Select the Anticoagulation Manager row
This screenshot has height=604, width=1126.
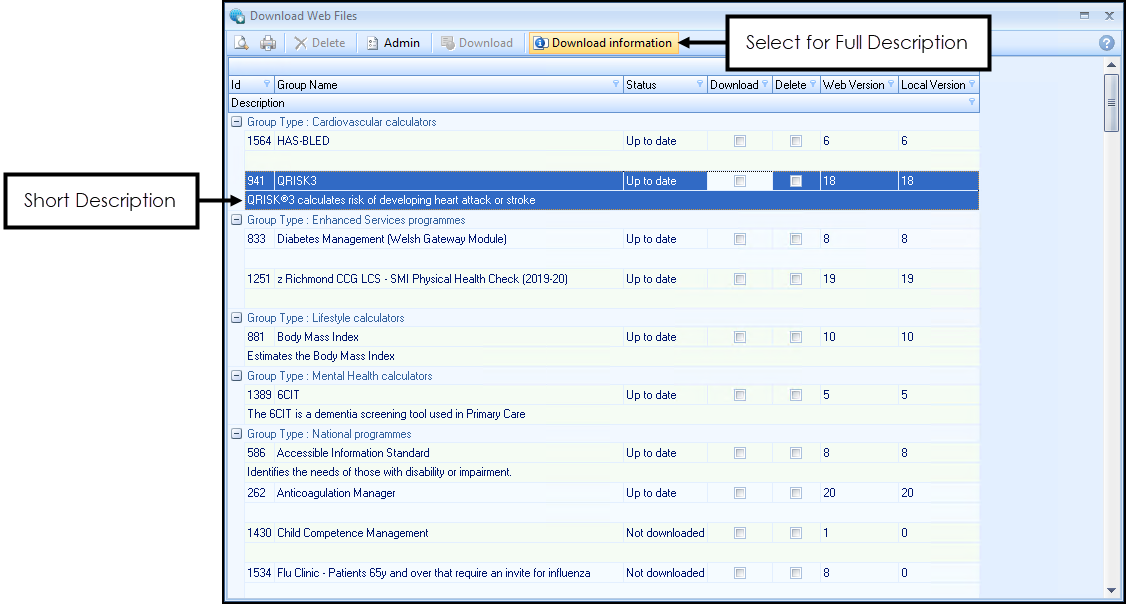pos(336,493)
